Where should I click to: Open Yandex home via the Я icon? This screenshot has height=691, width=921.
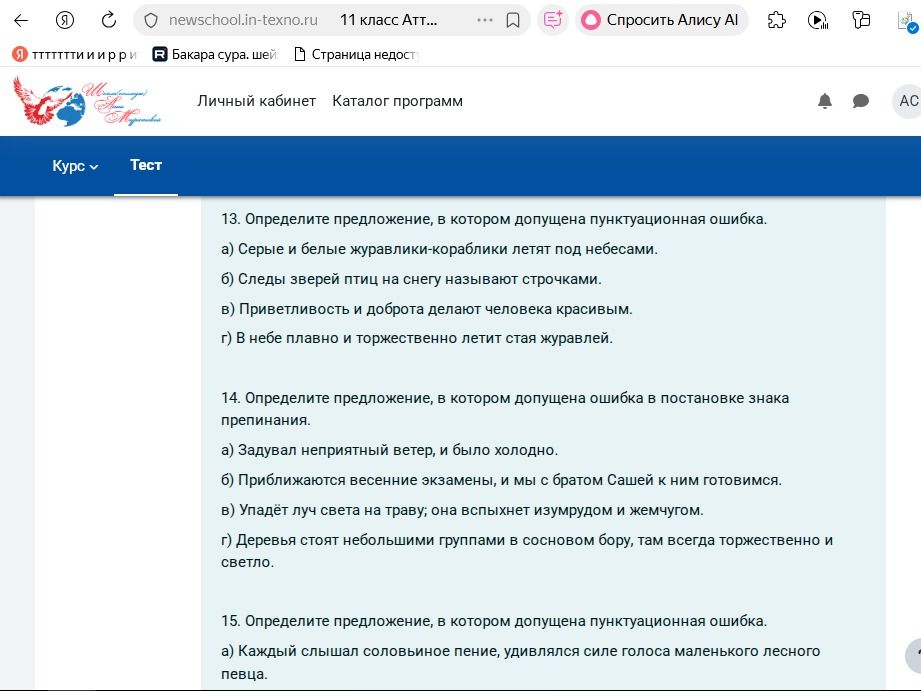[65, 21]
